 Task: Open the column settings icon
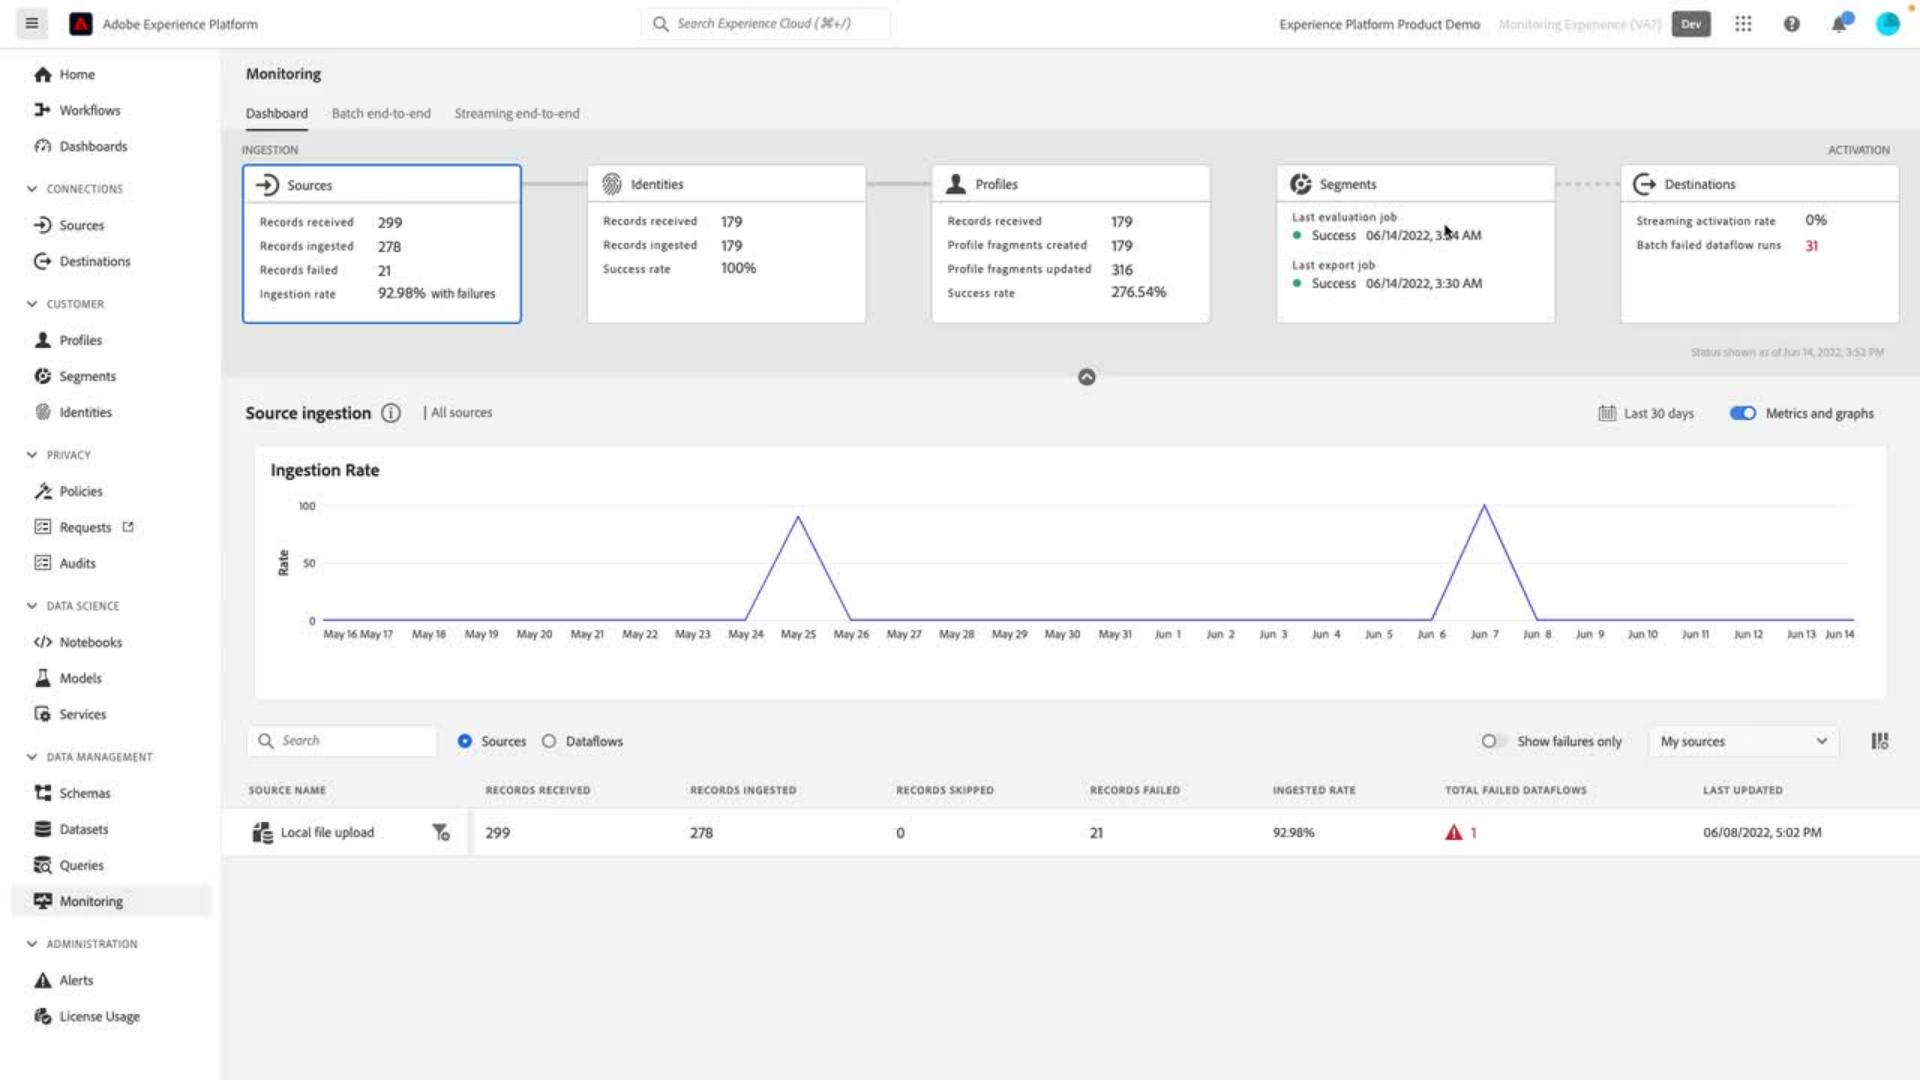coord(1880,741)
